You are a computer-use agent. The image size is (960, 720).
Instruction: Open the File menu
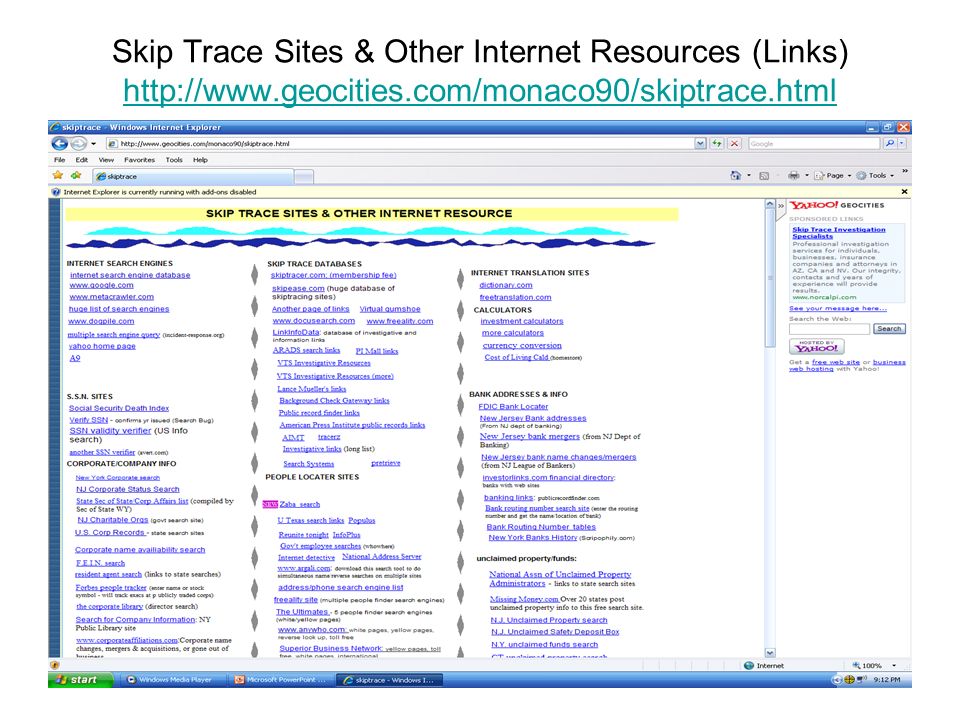click(59, 160)
